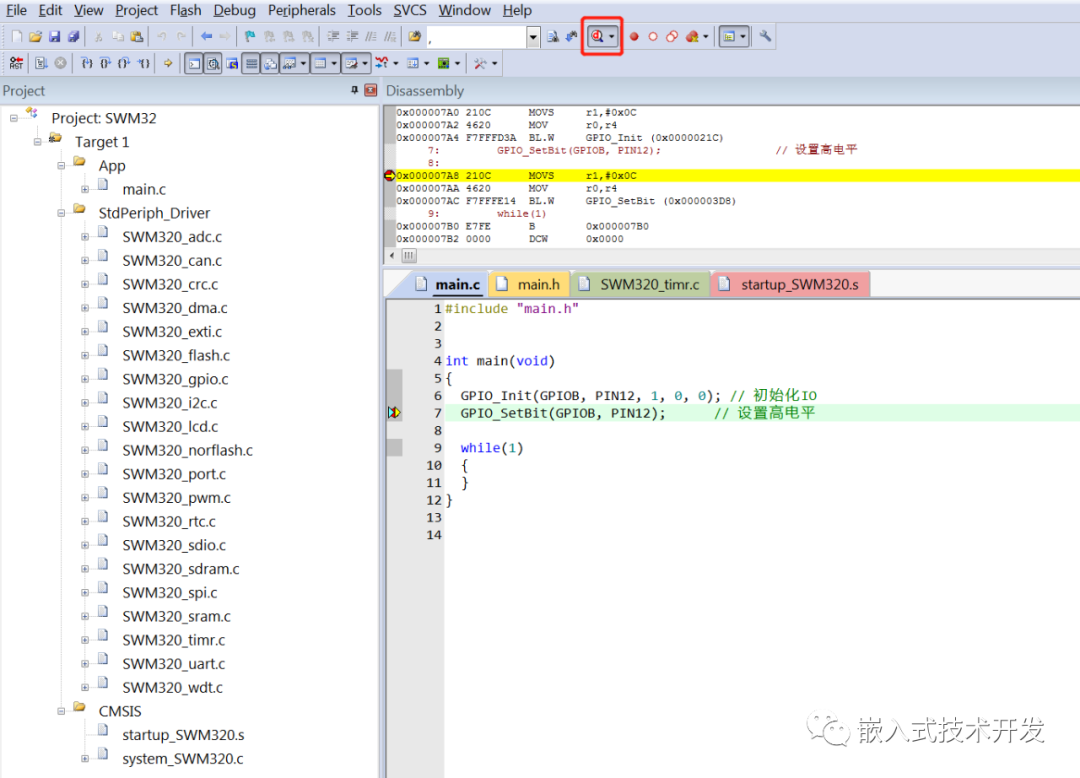Open the search combo box dropdown arrow
The image size is (1080, 778).
[533, 37]
